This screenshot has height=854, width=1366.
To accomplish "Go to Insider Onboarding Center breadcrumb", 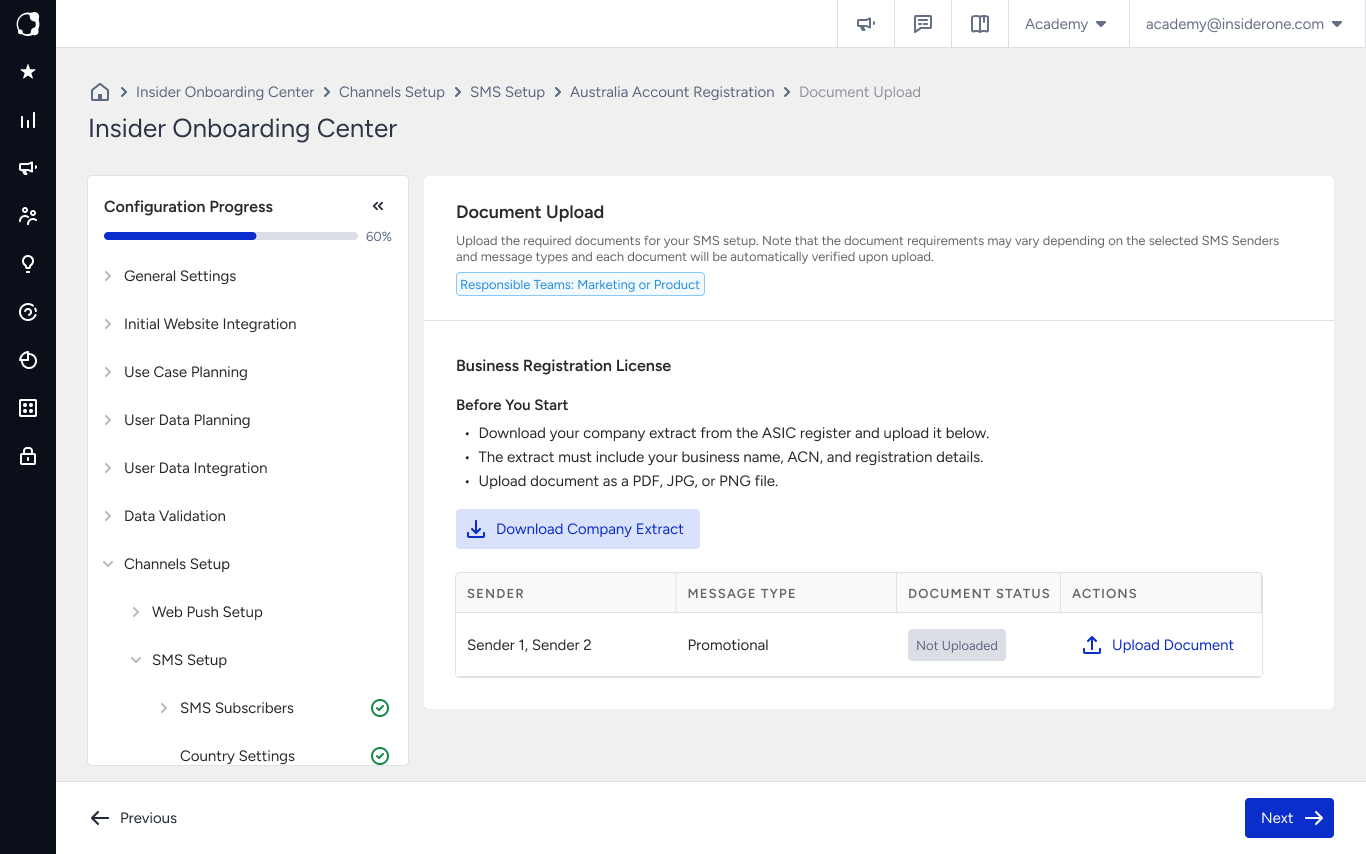I will pyautogui.click(x=225, y=92).
